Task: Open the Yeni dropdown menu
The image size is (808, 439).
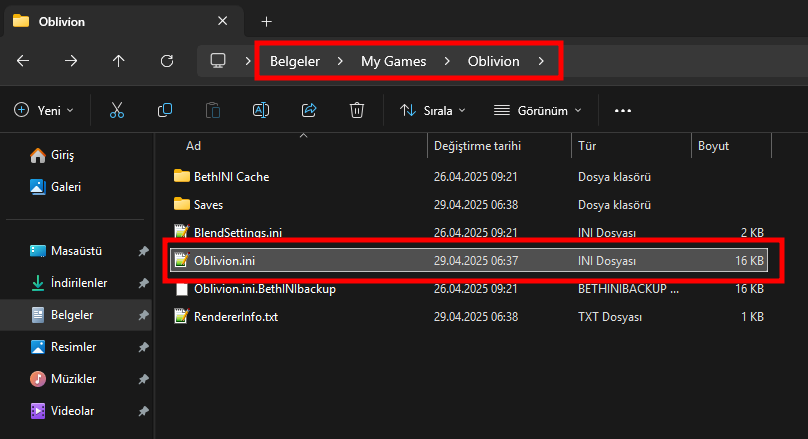Action: (x=44, y=110)
